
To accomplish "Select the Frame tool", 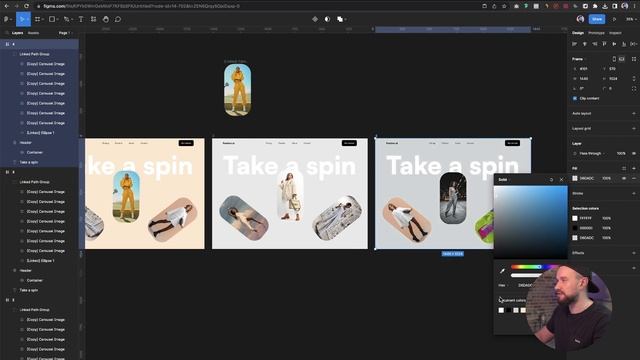I will click(x=38, y=19).
